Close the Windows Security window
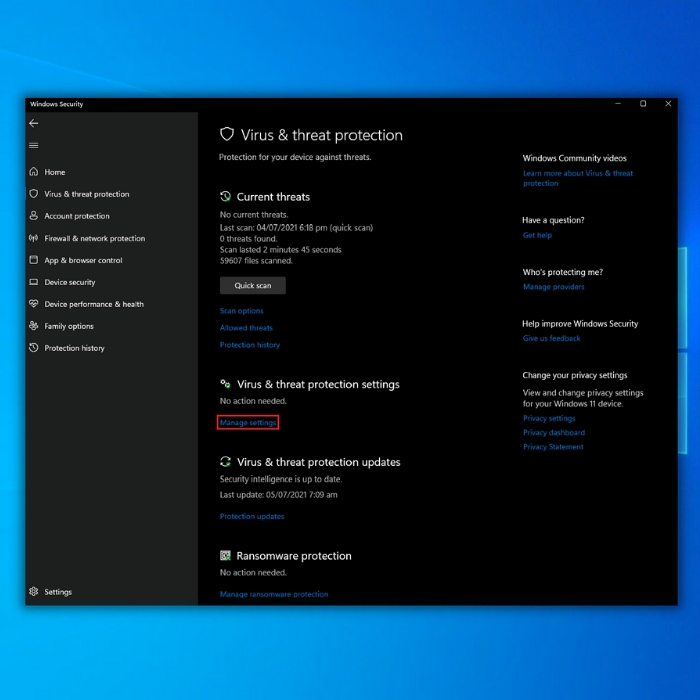The width and height of the screenshot is (700, 700). tap(668, 104)
